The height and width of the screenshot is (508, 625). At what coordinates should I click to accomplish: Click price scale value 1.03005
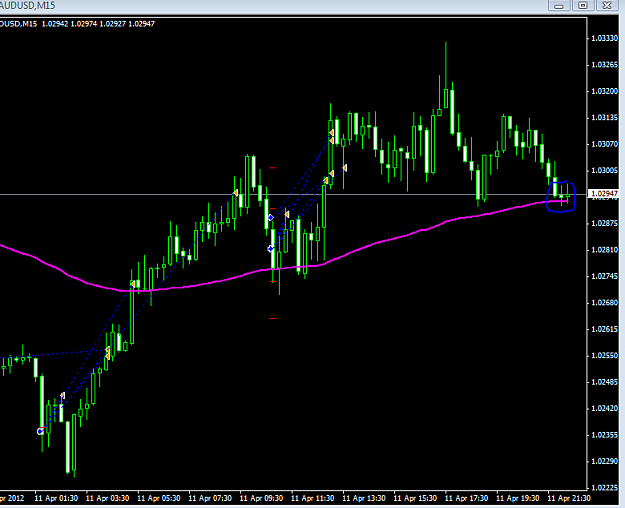(x=604, y=171)
